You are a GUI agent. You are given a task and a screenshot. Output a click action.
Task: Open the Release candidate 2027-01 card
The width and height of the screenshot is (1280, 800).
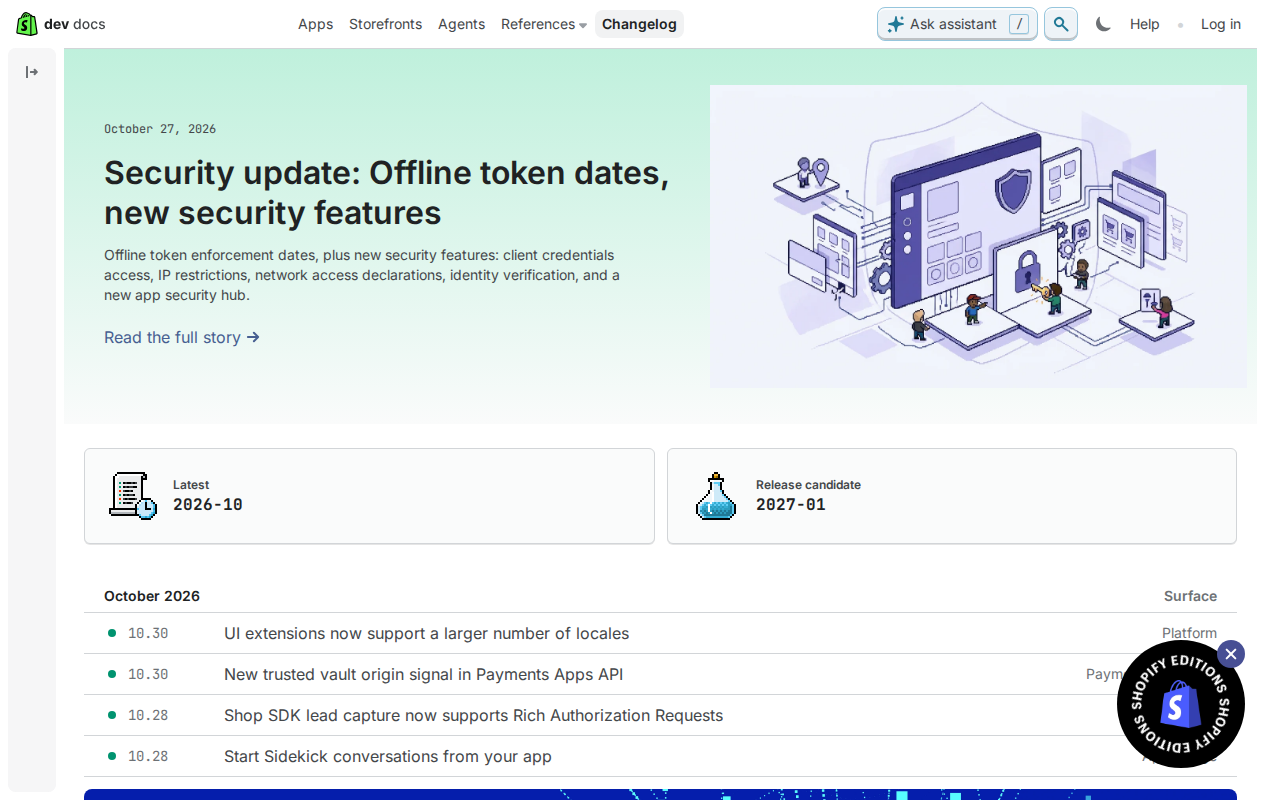952,496
